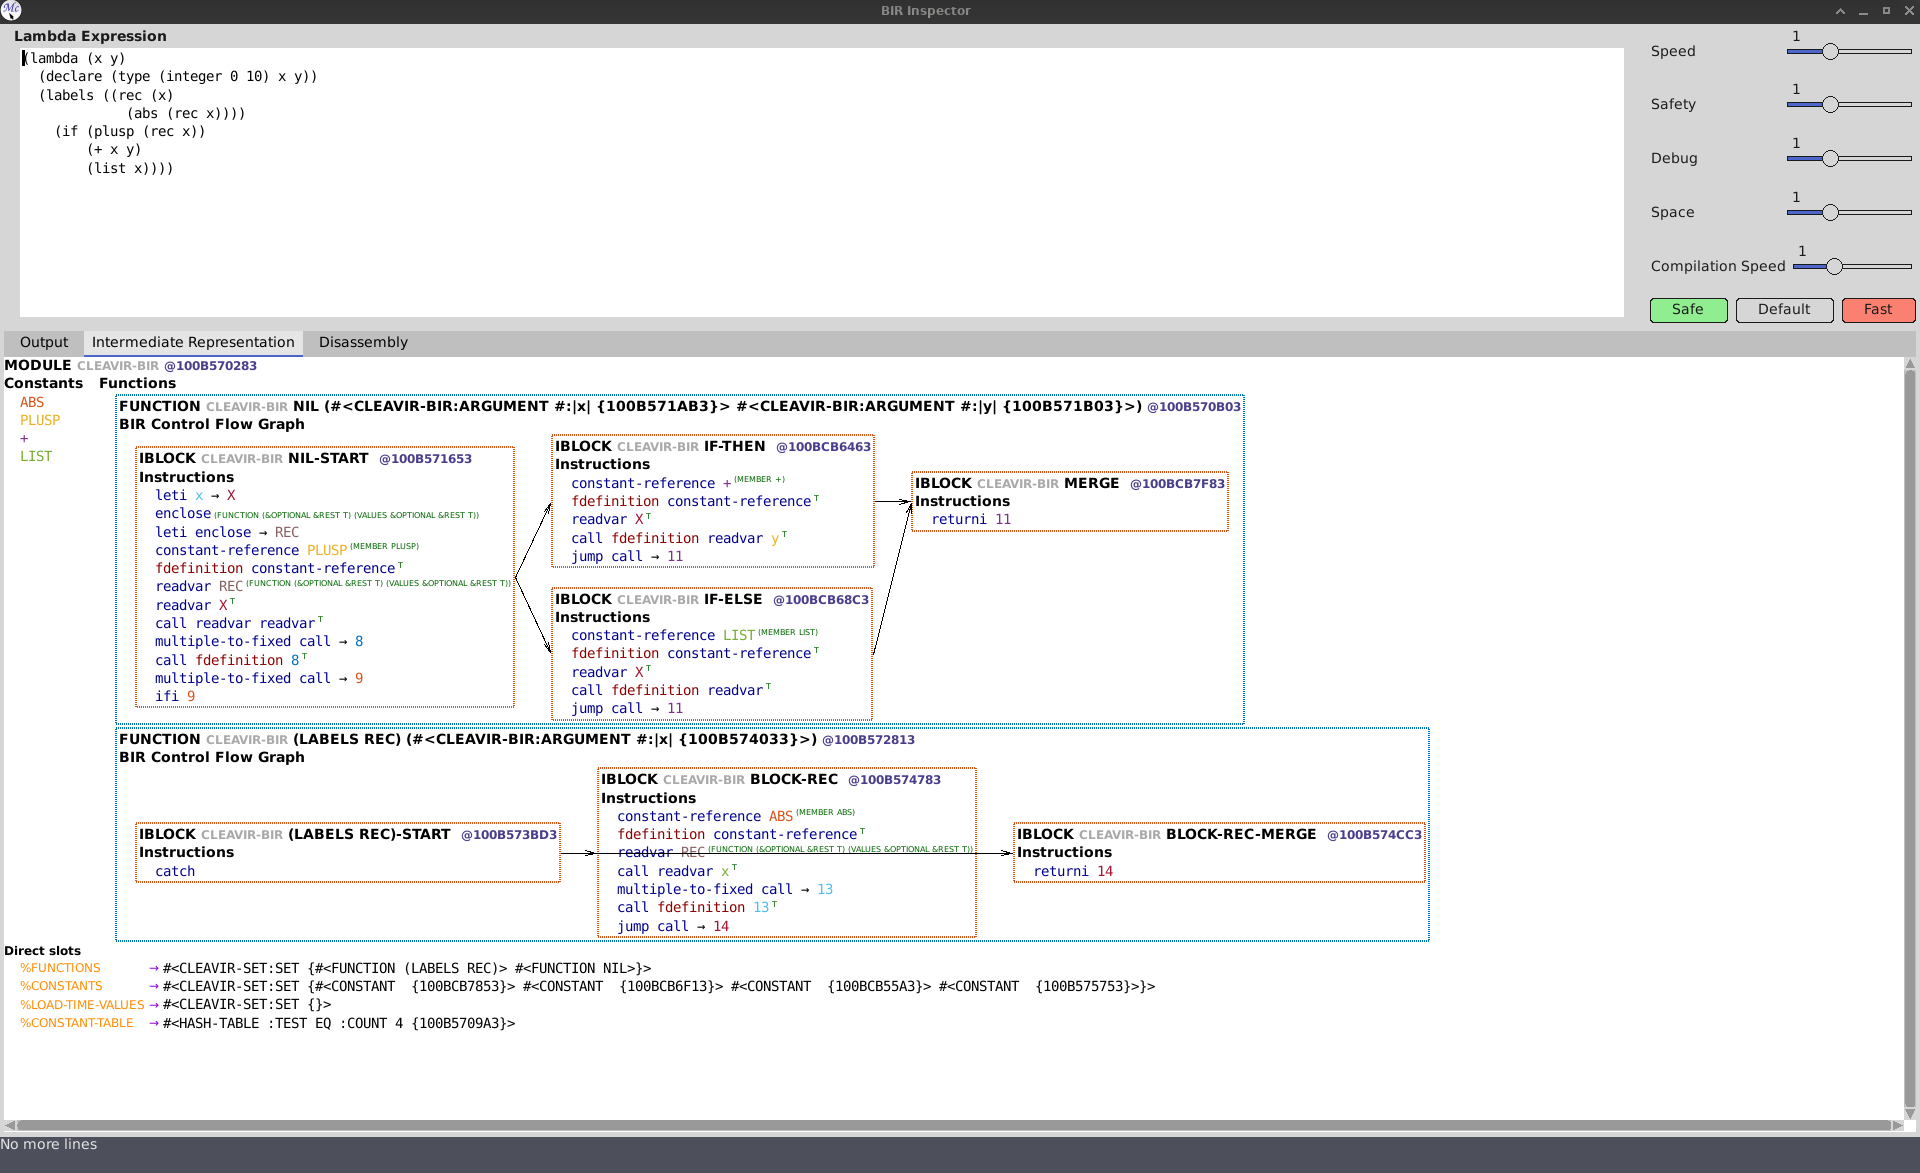Click the %LOAD-TIME-VALUES direct slot
The width and height of the screenshot is (1920, 1173).
(x=82, y=1005)
